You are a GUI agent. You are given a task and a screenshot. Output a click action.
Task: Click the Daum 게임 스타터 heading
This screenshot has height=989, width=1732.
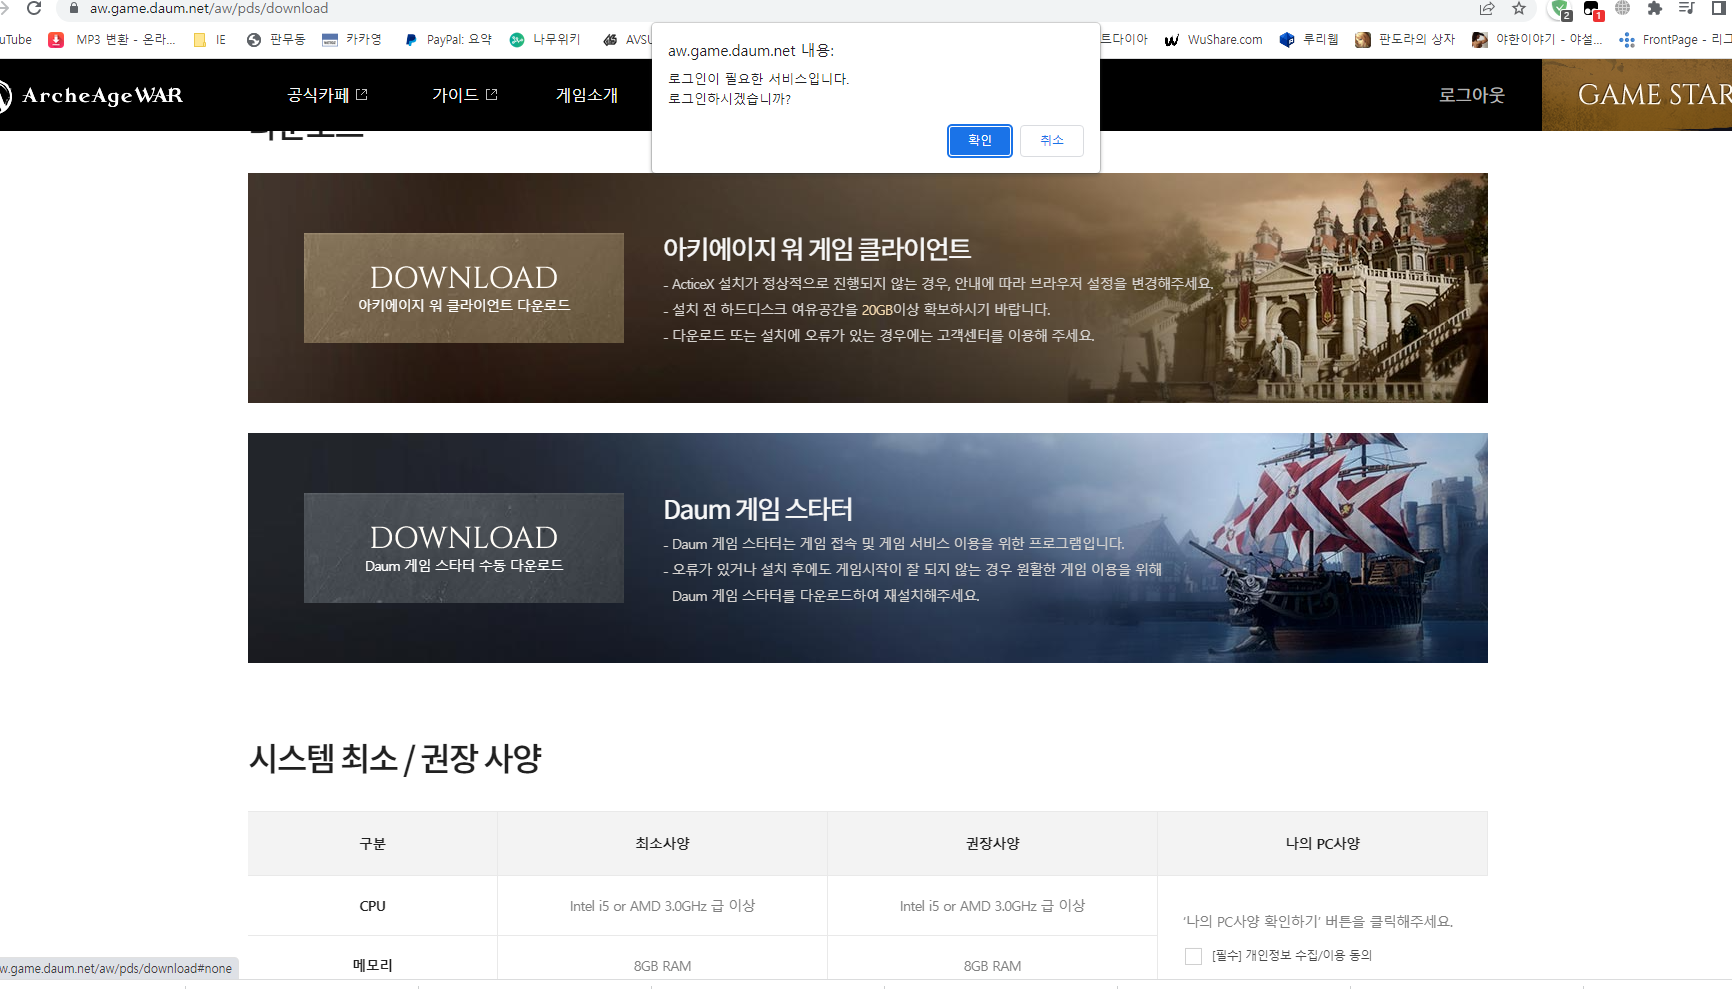pos(758,510)
